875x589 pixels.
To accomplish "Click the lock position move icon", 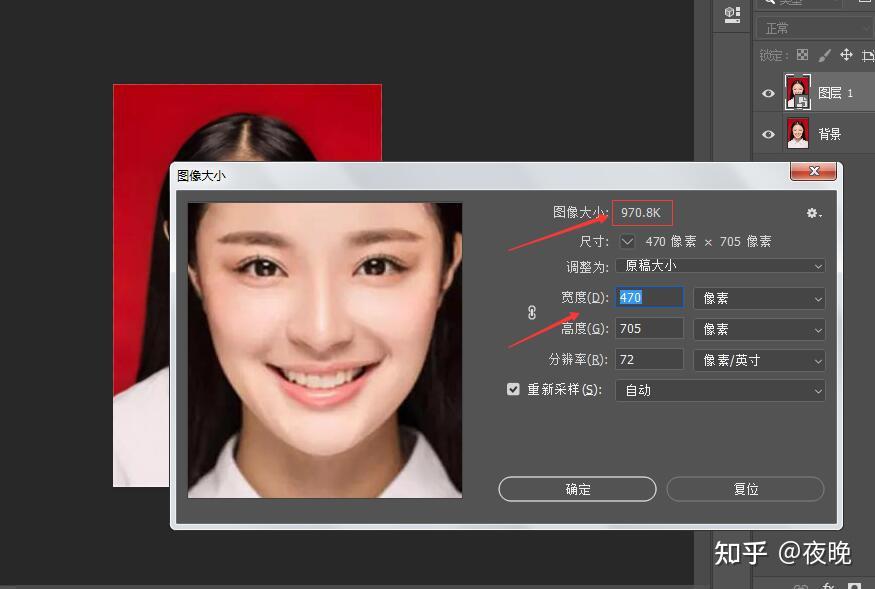I will [846, 55].
